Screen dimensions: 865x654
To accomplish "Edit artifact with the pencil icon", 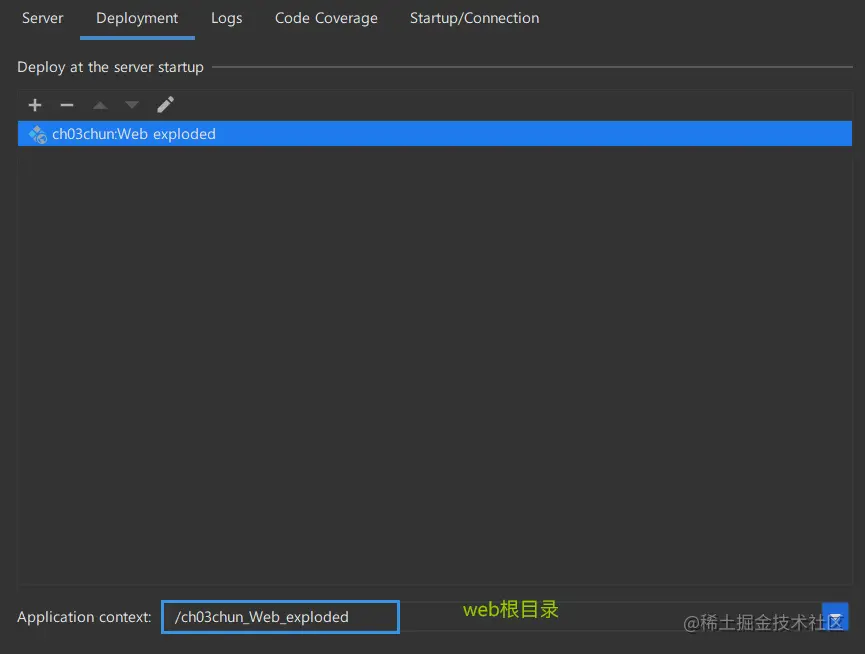I will (165, 105).
